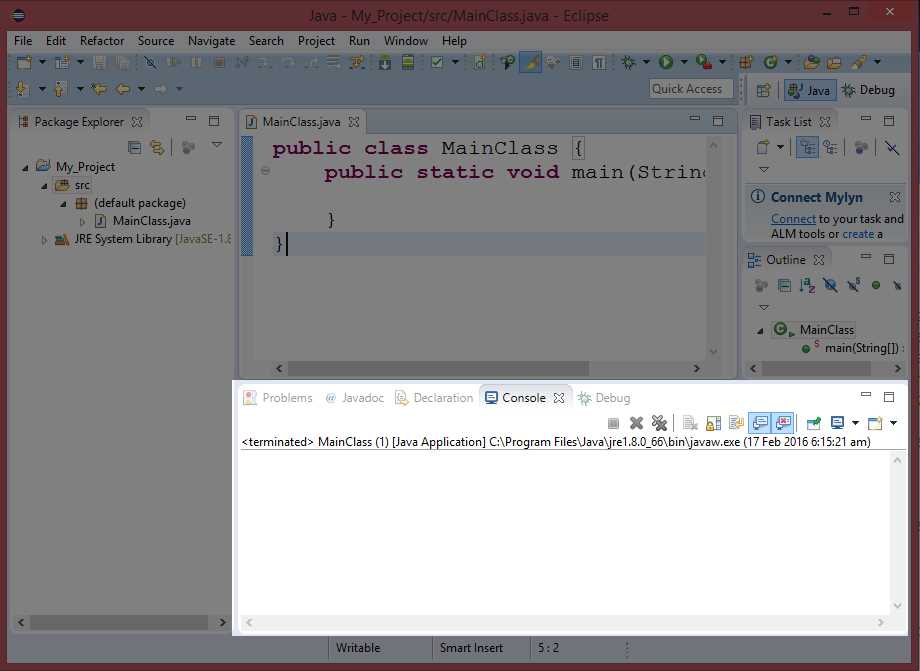Viewport: 920px width, 671px height.
Task: Expand MainClass.java tree node
Action: coord(82,222)
